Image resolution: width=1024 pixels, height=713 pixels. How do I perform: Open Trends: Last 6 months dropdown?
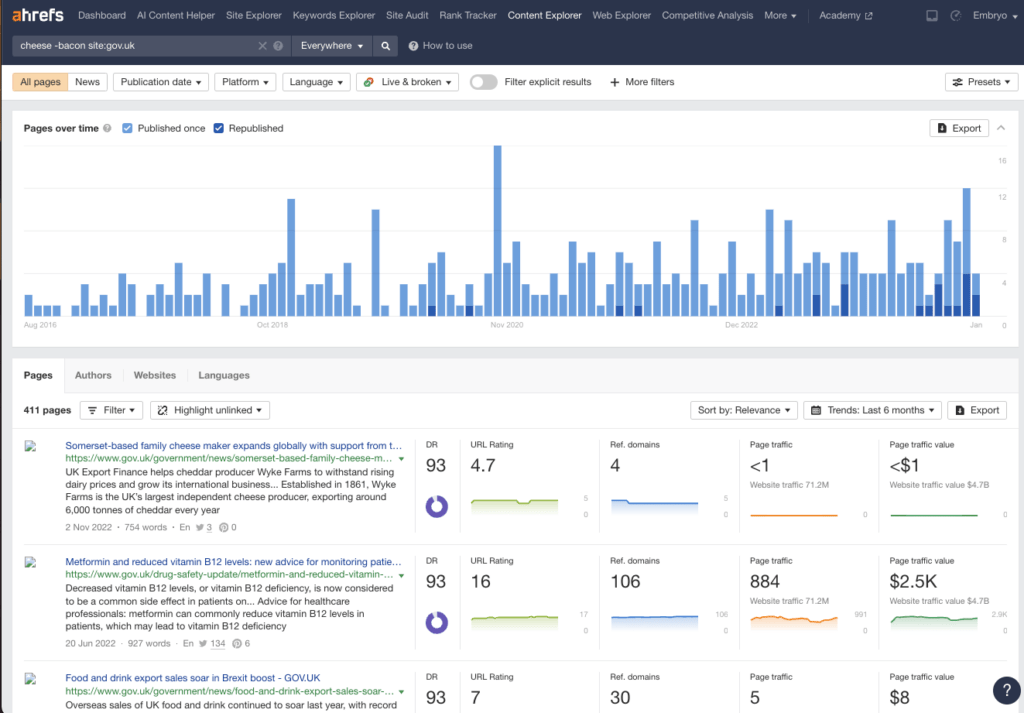(x=872, y=410)
